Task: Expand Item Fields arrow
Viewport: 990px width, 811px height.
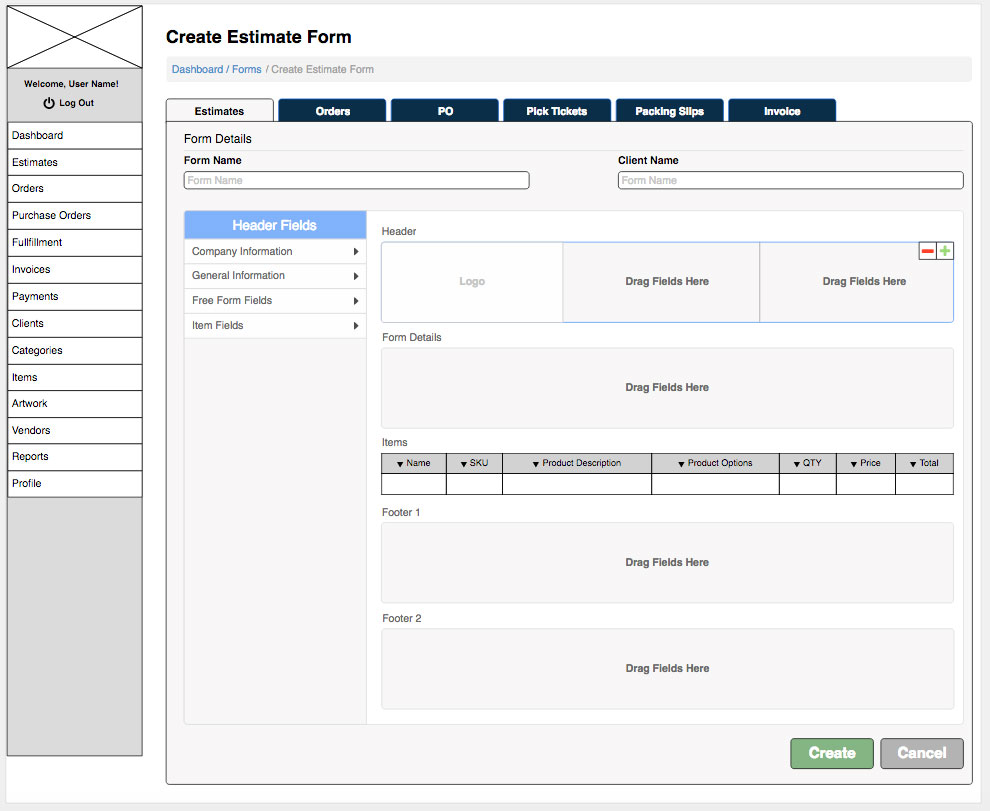Action: point(356,326)
